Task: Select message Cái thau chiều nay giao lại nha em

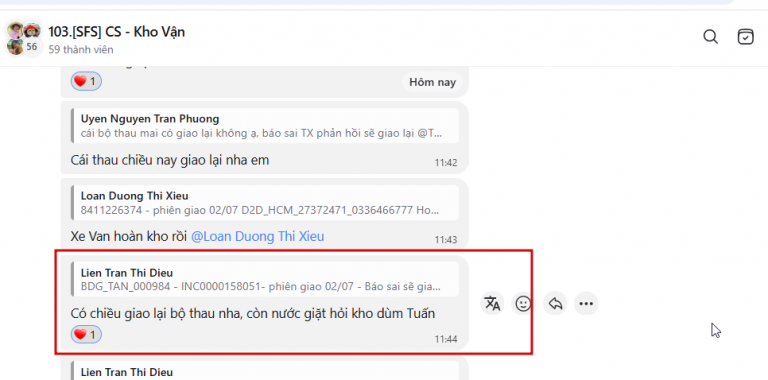Action: (169, 160)
